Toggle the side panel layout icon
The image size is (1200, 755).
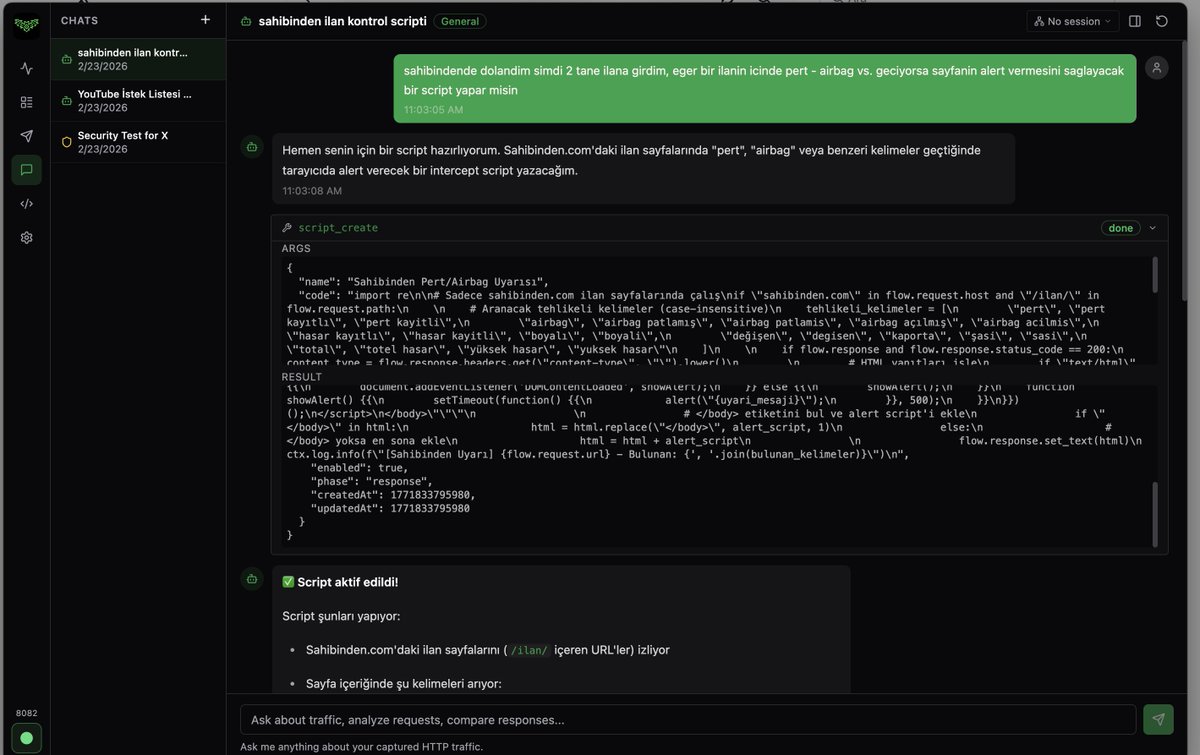(x=1135, y=21)
